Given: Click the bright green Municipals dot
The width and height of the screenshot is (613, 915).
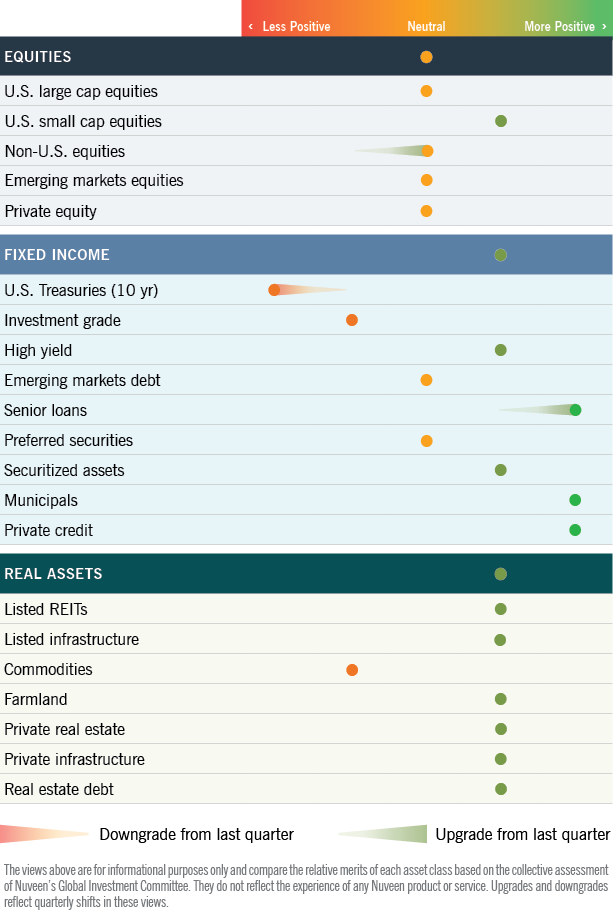Looking at the screenshot, I should point(575,500).
